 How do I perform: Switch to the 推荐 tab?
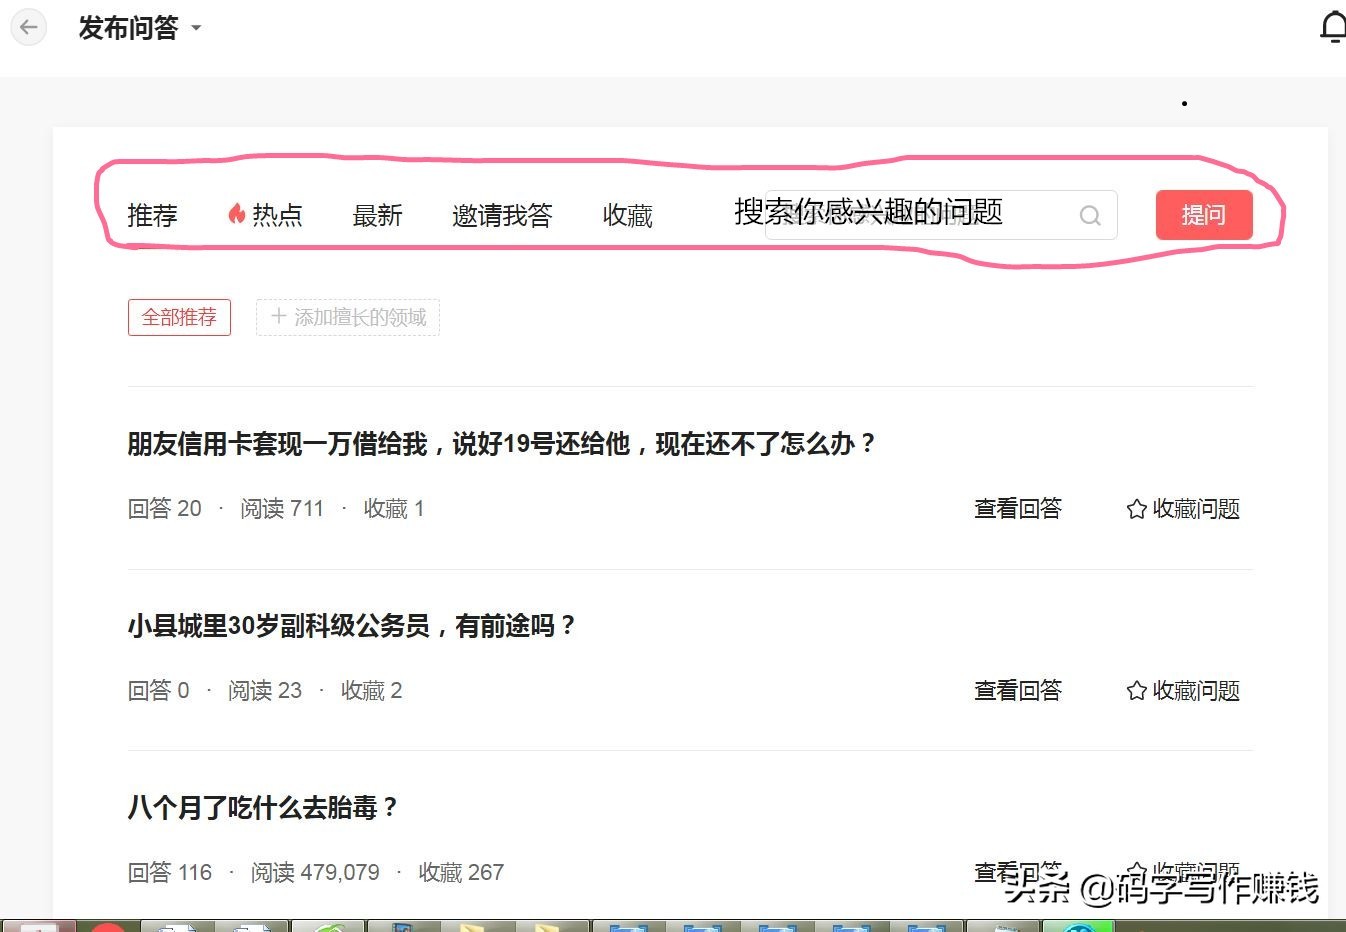coord(152,215)
